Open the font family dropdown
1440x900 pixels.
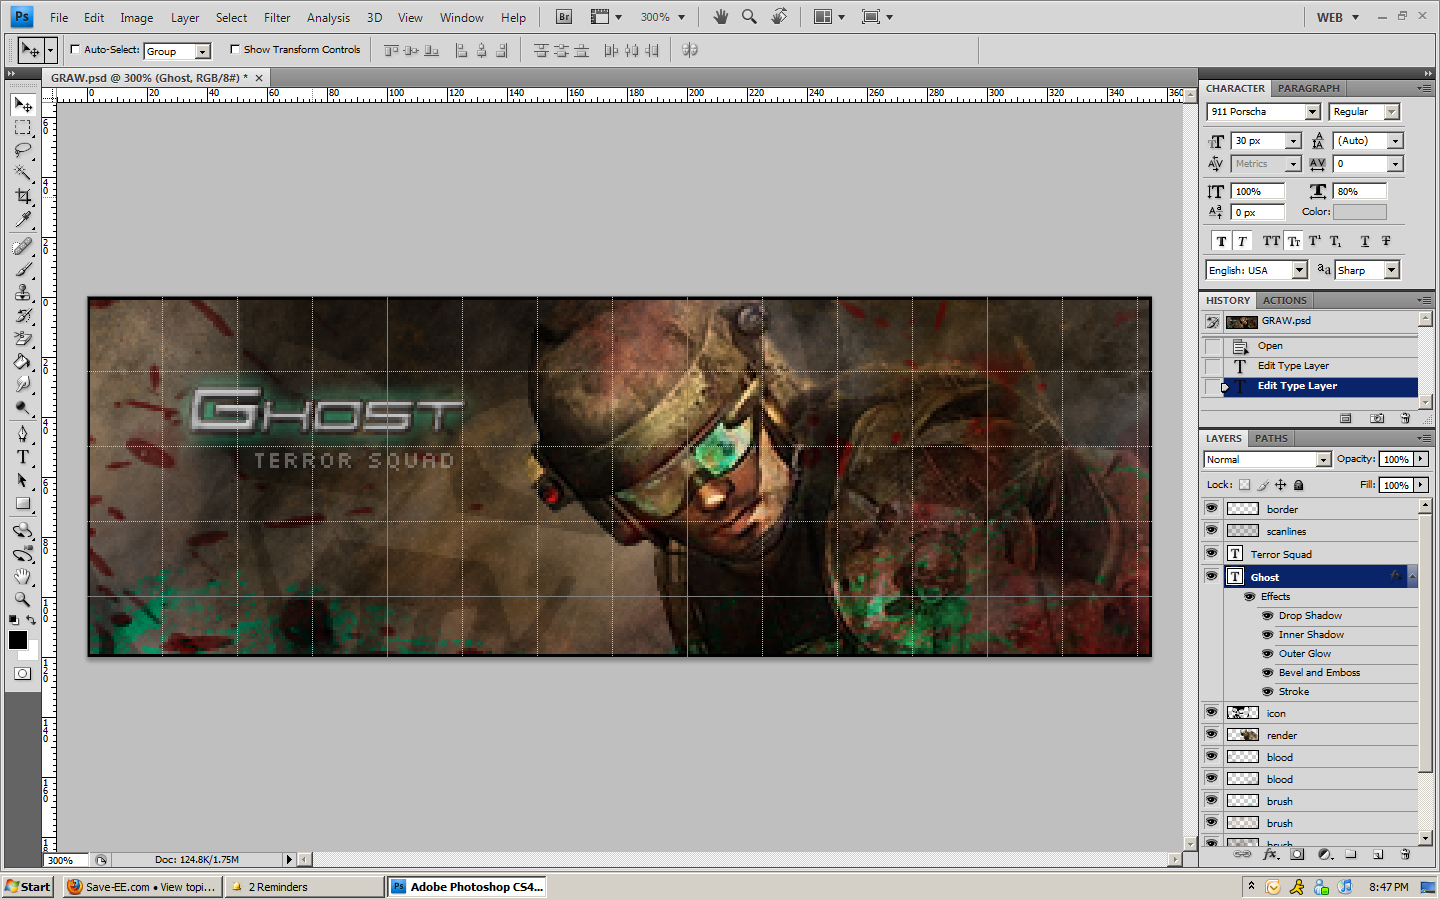point(1312,112)
